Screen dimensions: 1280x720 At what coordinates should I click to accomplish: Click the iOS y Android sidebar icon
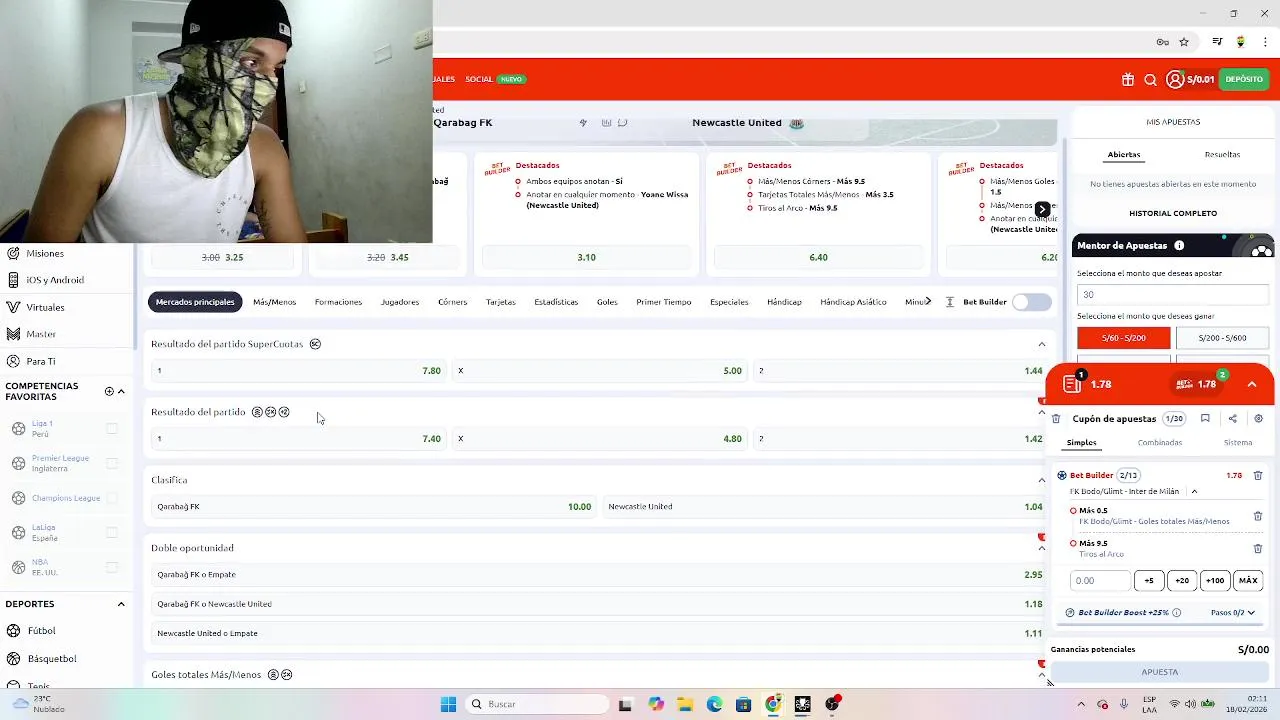(14, 280)
